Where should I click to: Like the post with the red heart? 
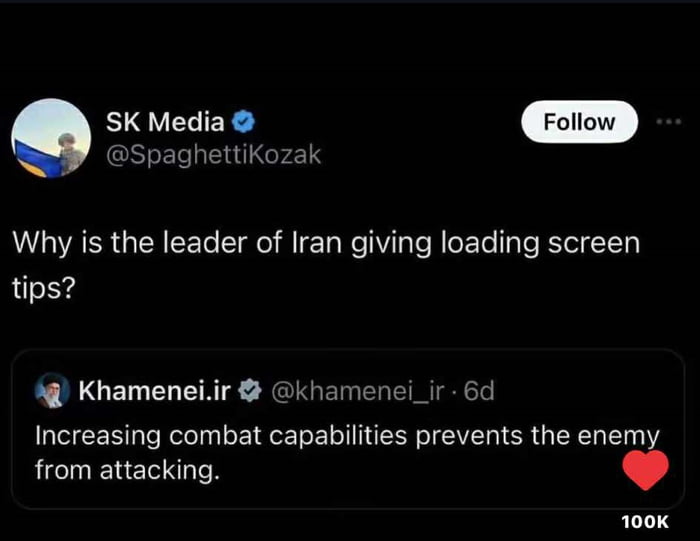pyautogui.click(x=645, y=470)
